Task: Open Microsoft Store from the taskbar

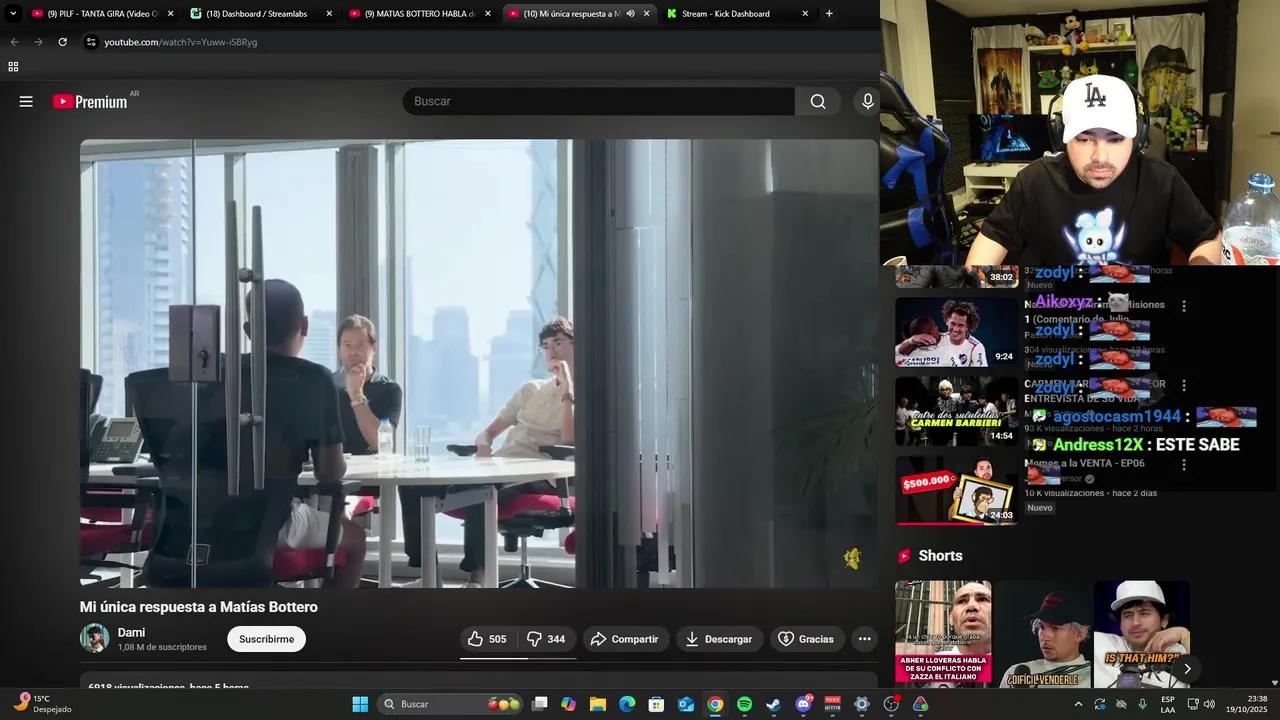Action: (x=657, y=704)
